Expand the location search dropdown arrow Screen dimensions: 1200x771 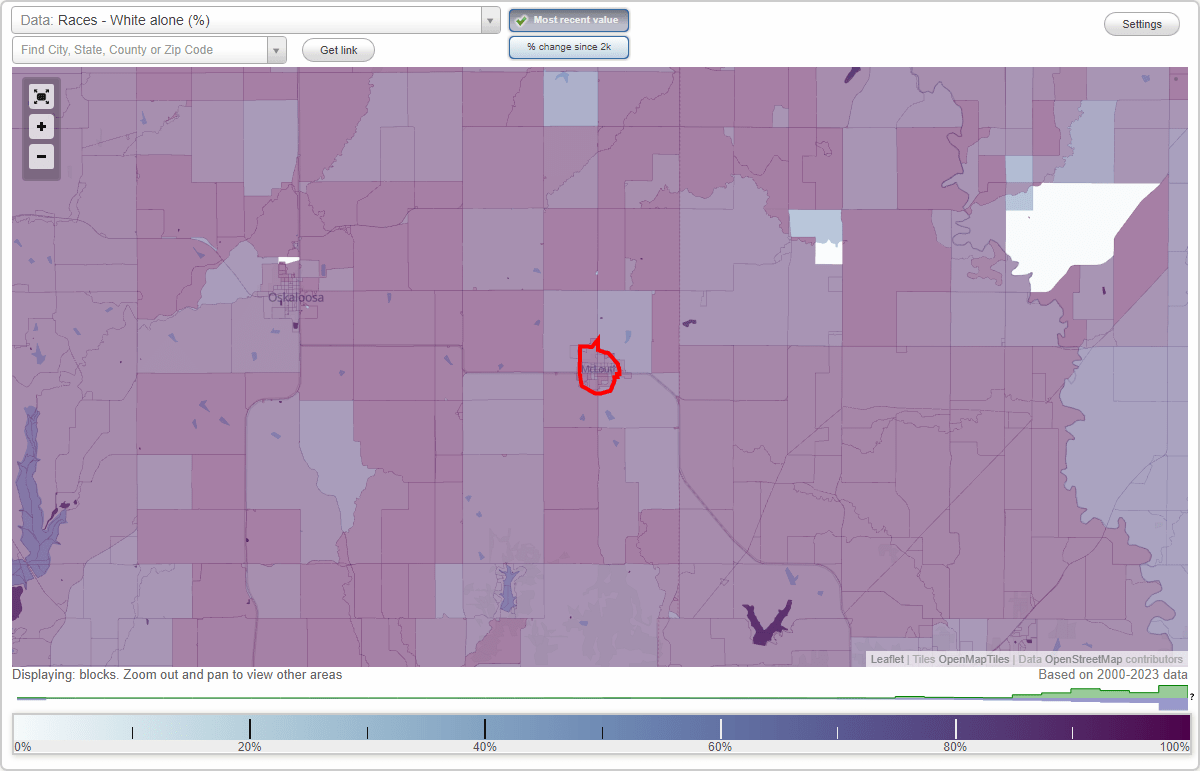[x=277, y=49]
